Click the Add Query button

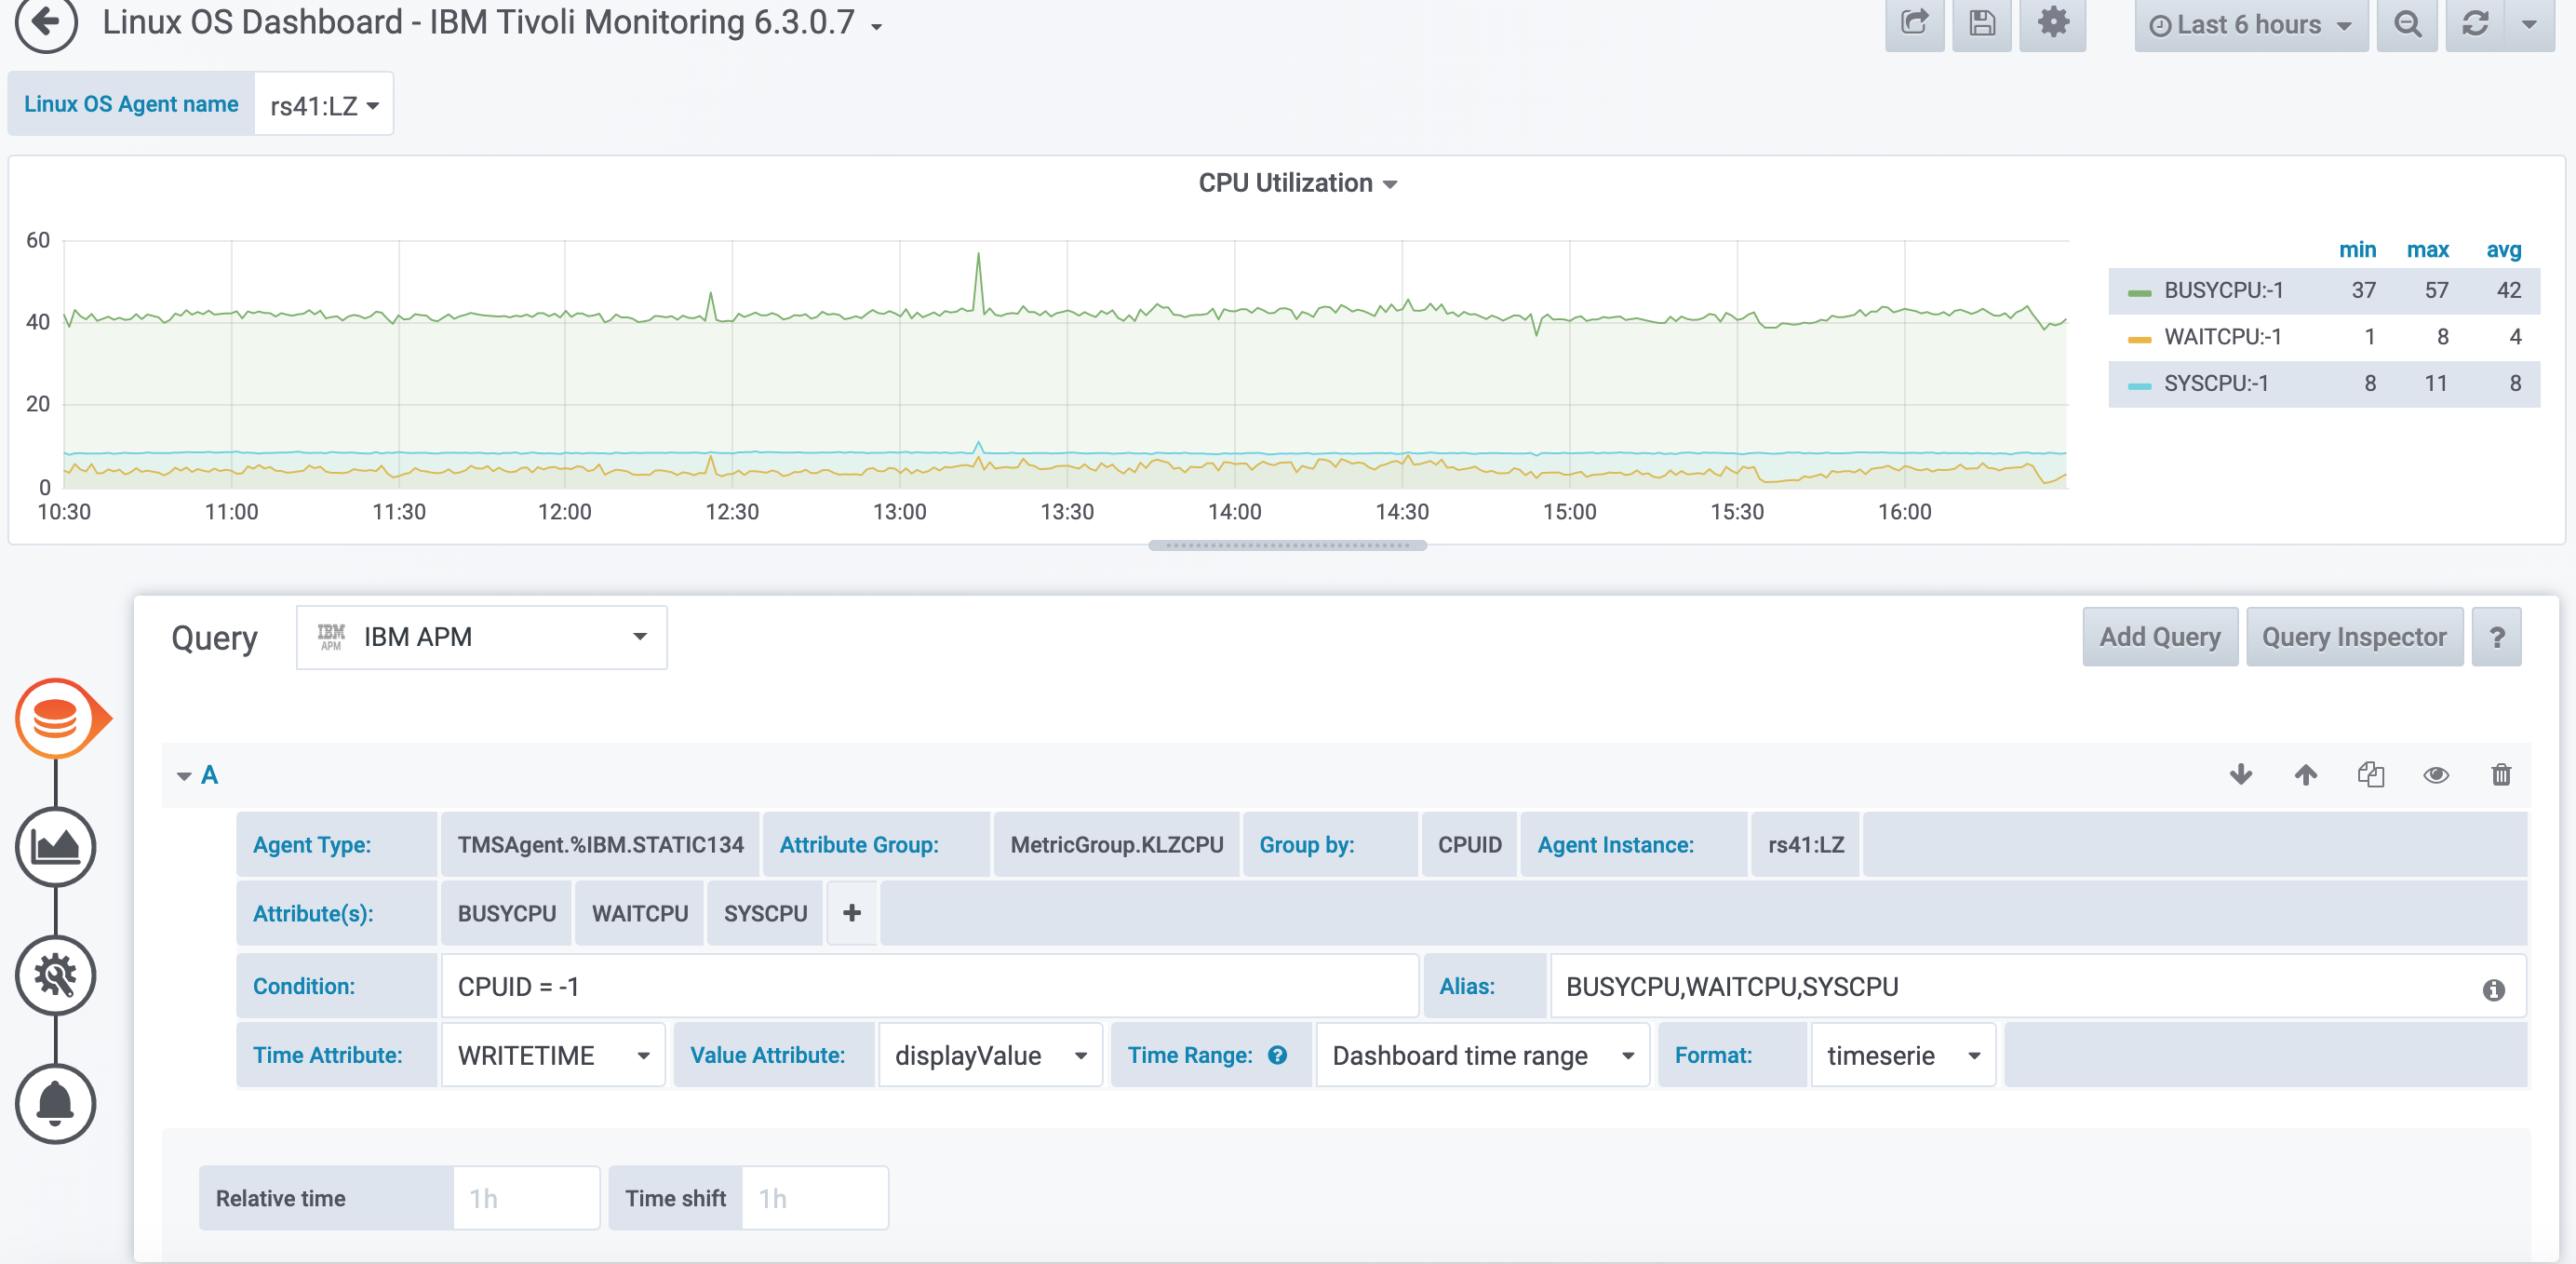tap(2159, 637)
